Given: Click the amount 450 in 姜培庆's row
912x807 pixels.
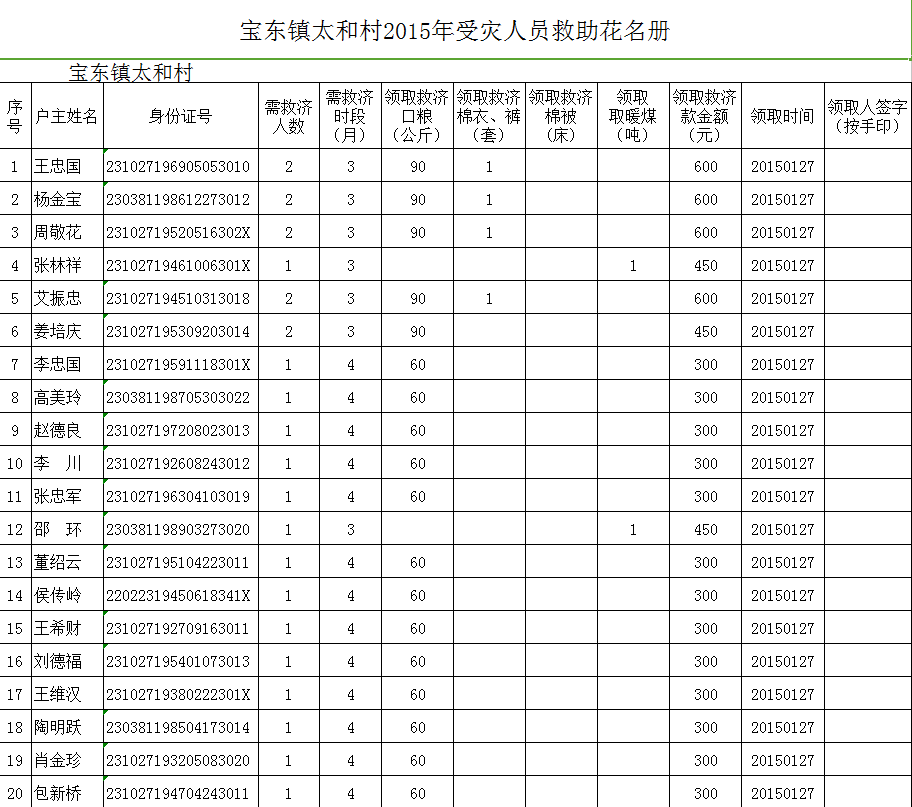Looking at the screenshot, I should tap(706, 332).
